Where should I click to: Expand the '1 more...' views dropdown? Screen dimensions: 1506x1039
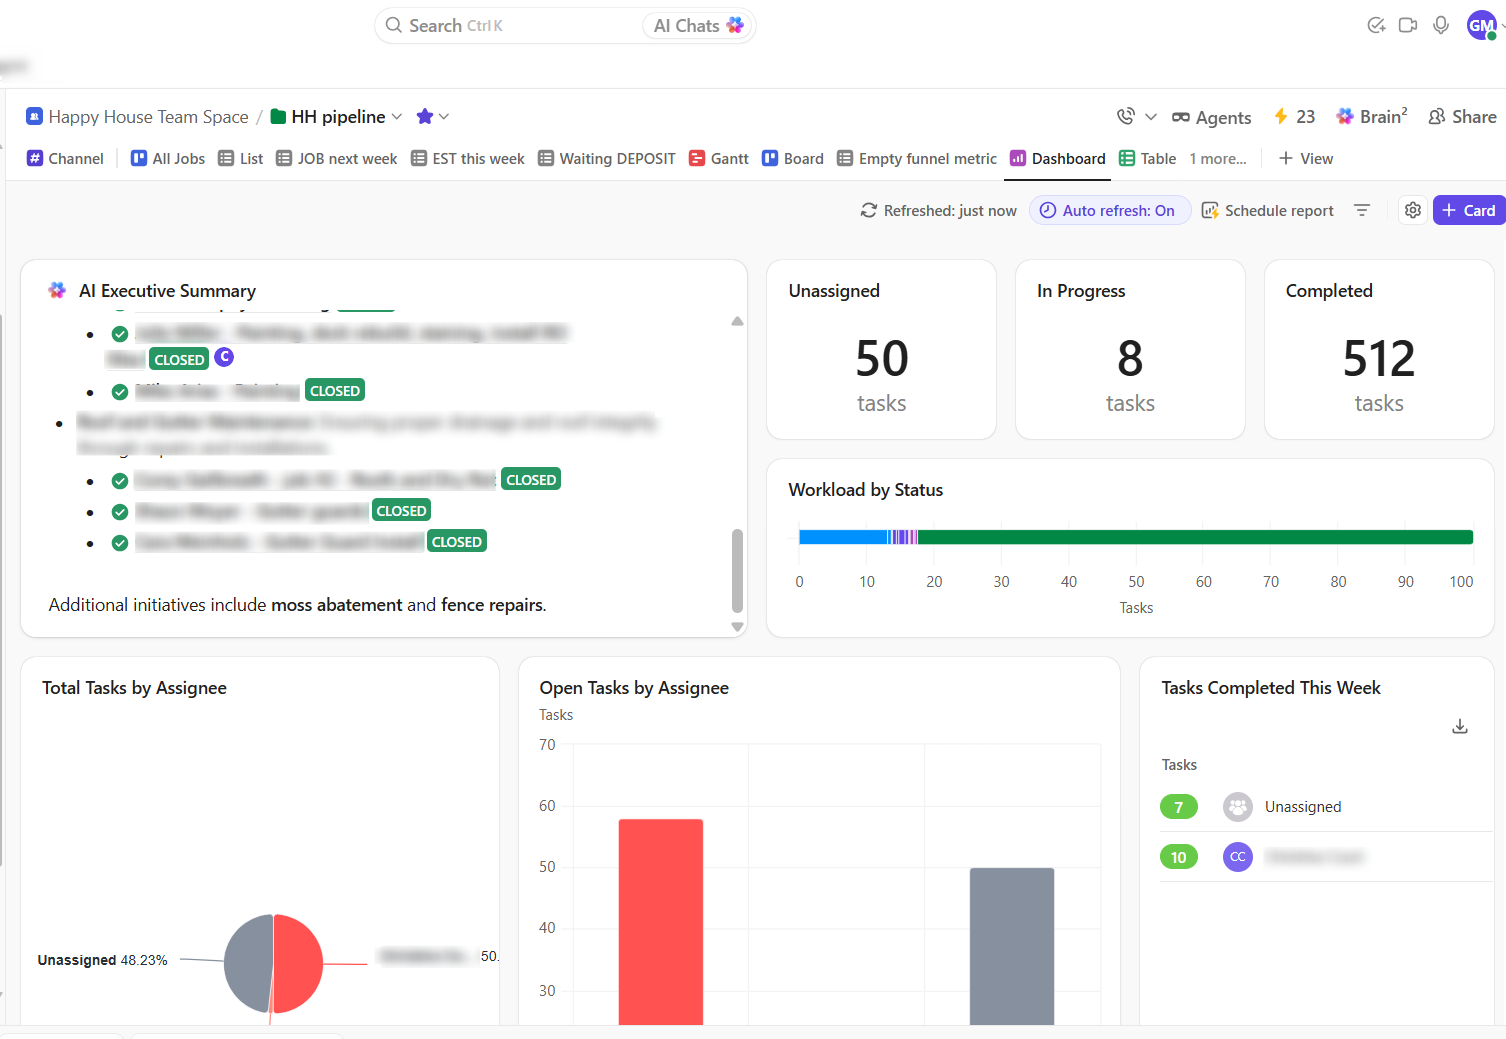tap(1218, 159)
